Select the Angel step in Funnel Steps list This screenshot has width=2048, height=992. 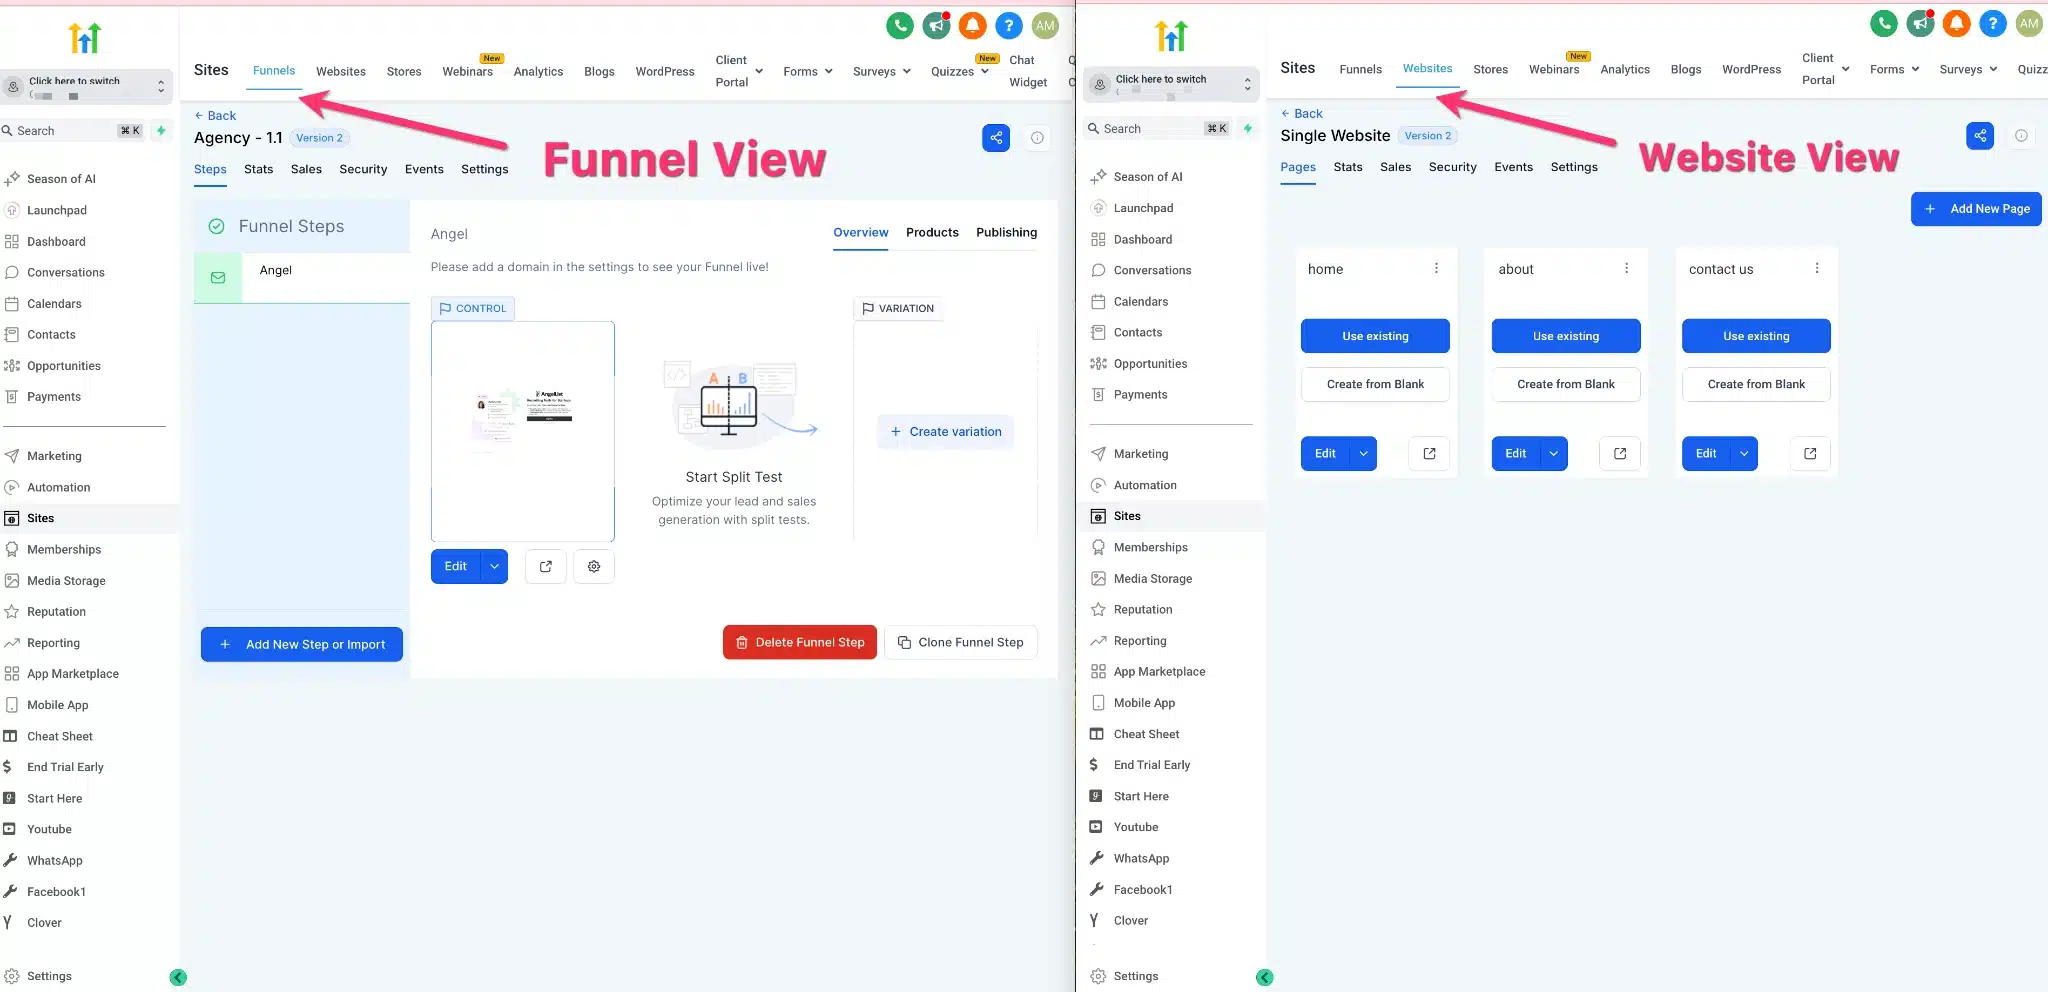tap(302, 277)
